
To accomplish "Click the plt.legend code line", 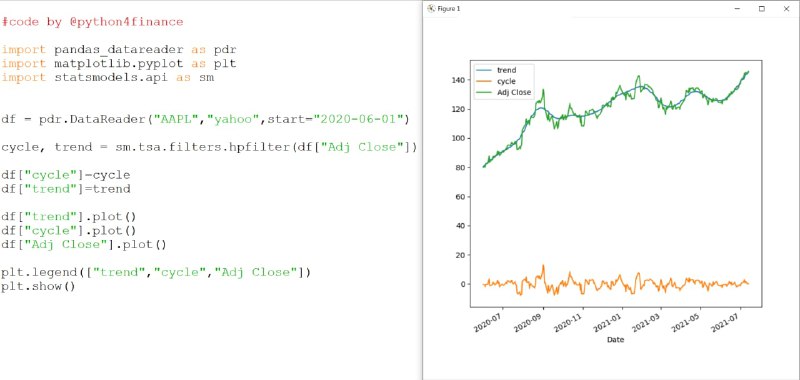I will (156, 272).
